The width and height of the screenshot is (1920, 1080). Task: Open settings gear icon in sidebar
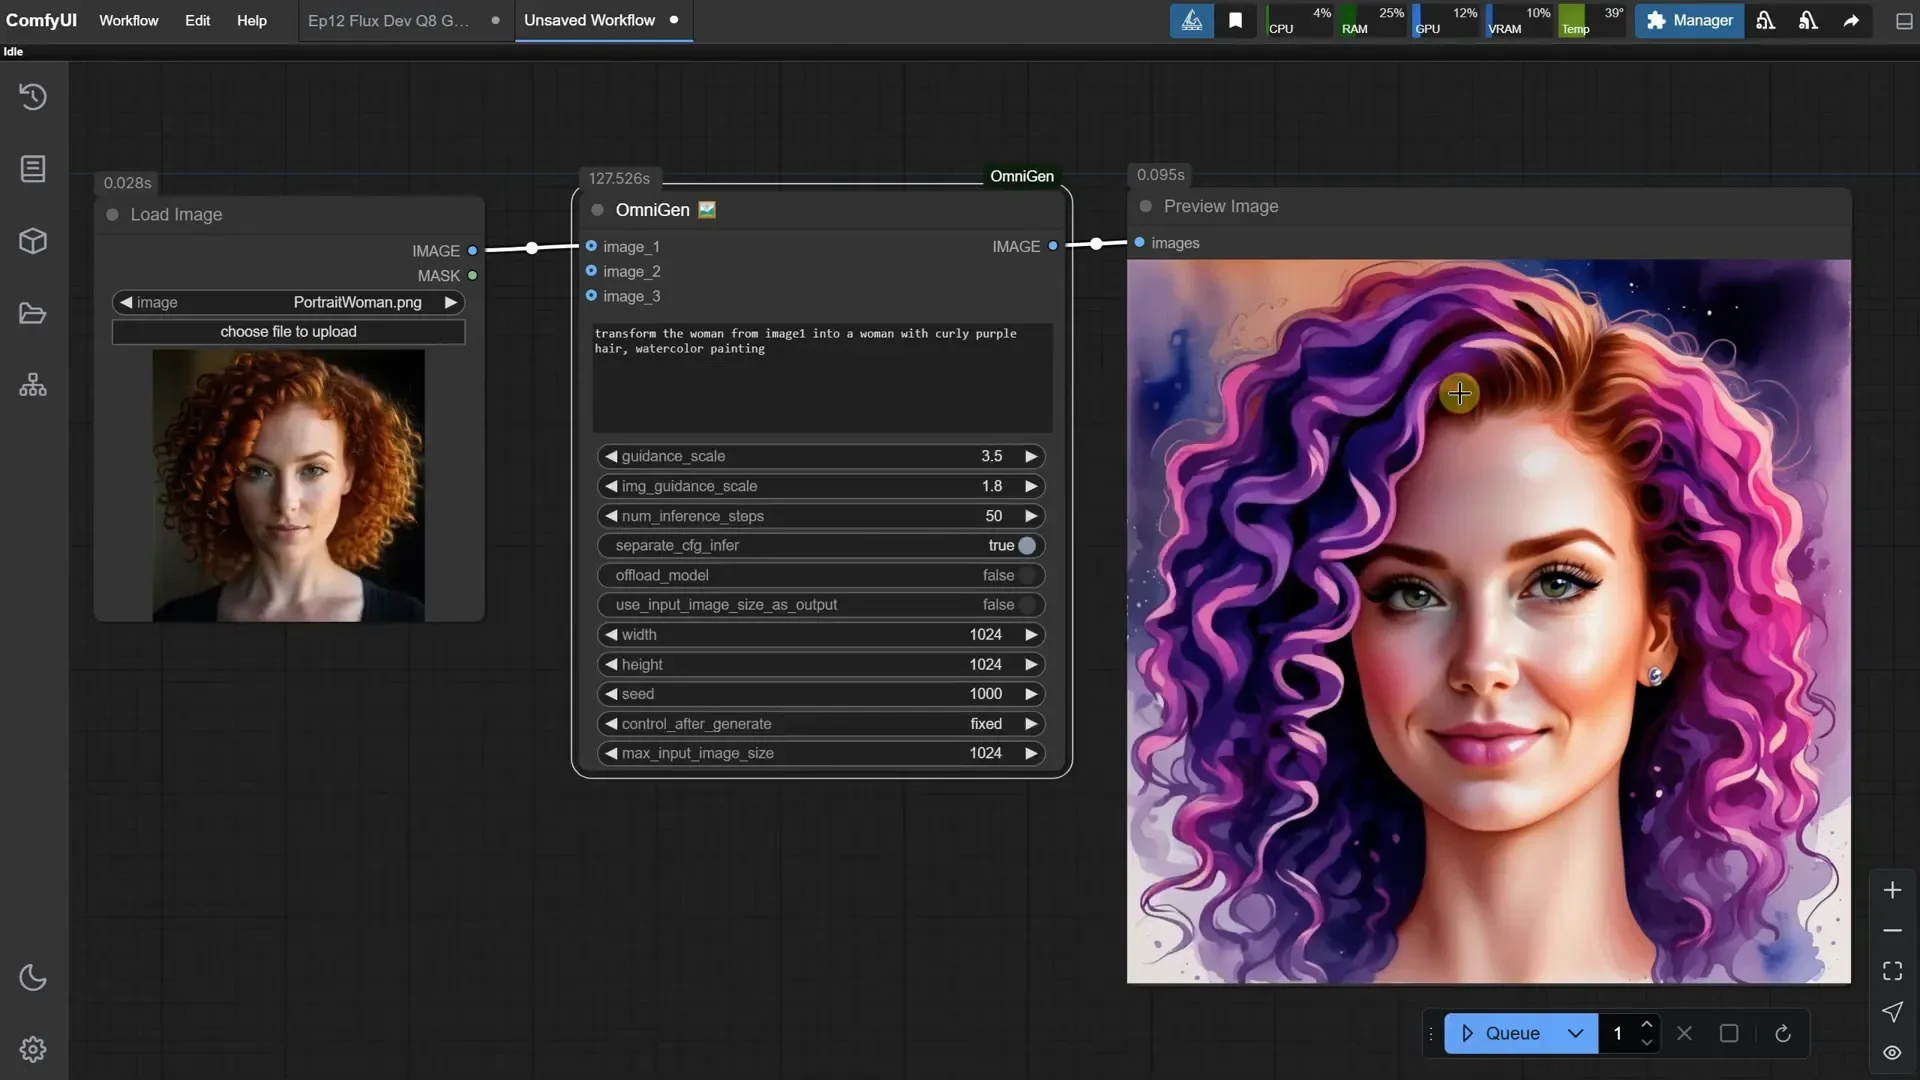coord(33,1049)
